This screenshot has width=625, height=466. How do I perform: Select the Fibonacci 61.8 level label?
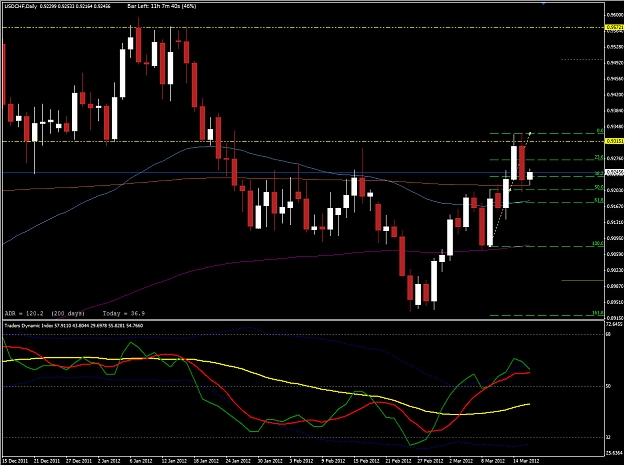(x=599, y=201)
